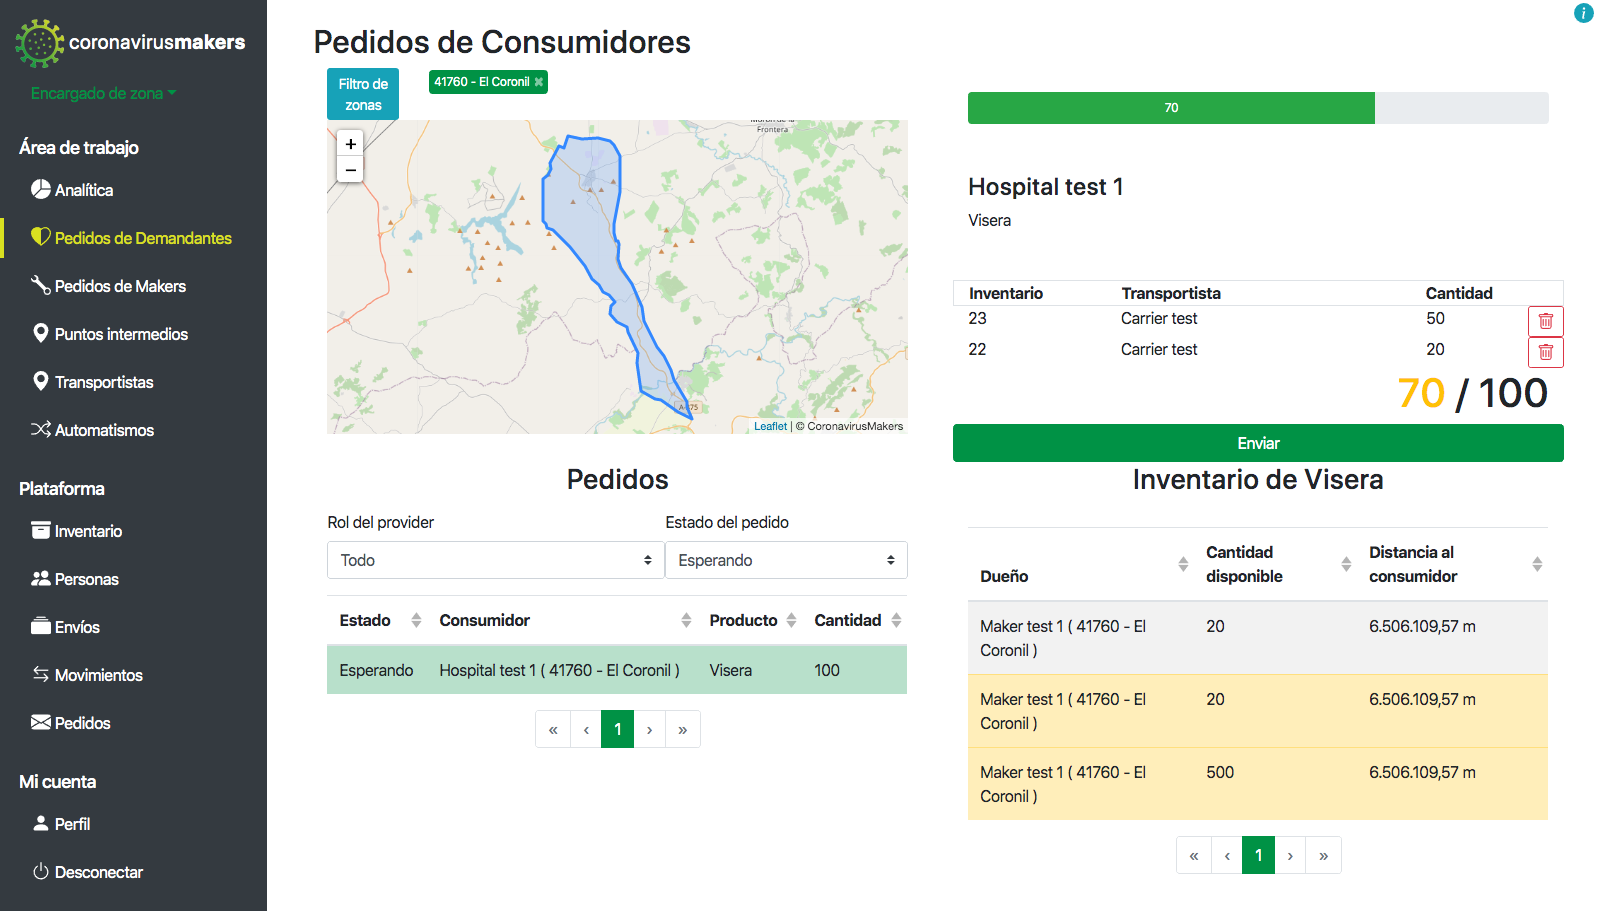Go to next inventory page
The image size is (1601, 911).
[x=1291, y=855]
